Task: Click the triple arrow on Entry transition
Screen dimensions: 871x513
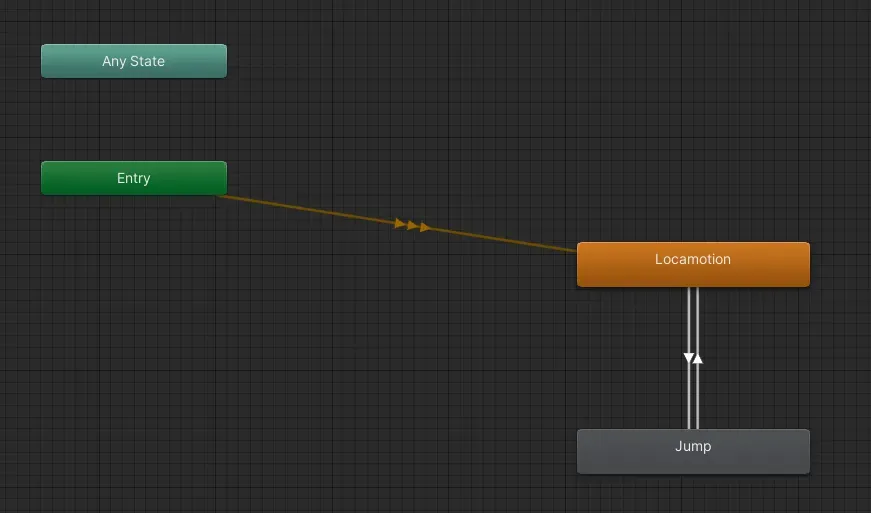Action: click(x=412, y=225)
